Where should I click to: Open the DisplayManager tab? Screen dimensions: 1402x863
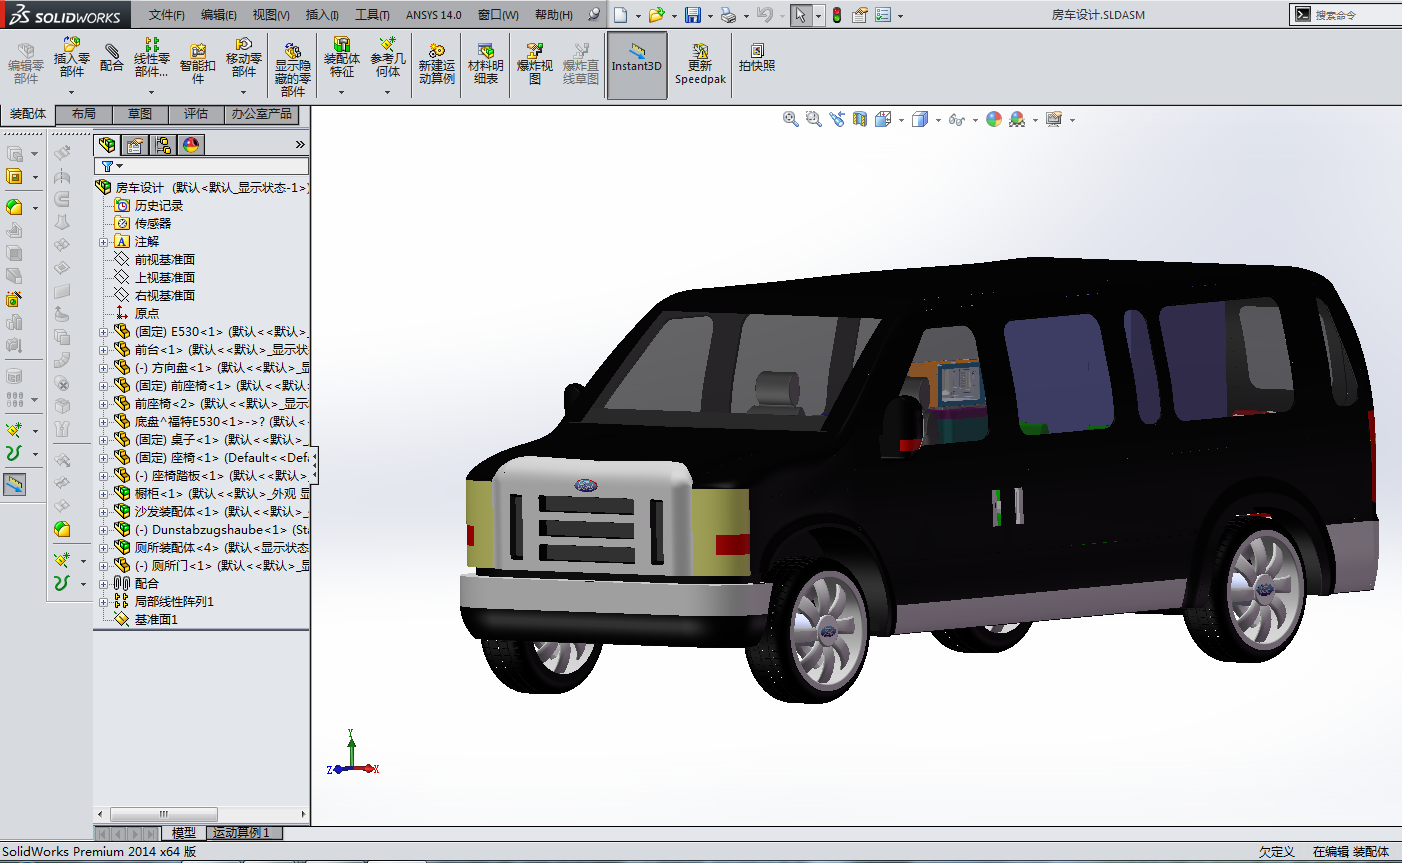(x=191, y=145)
